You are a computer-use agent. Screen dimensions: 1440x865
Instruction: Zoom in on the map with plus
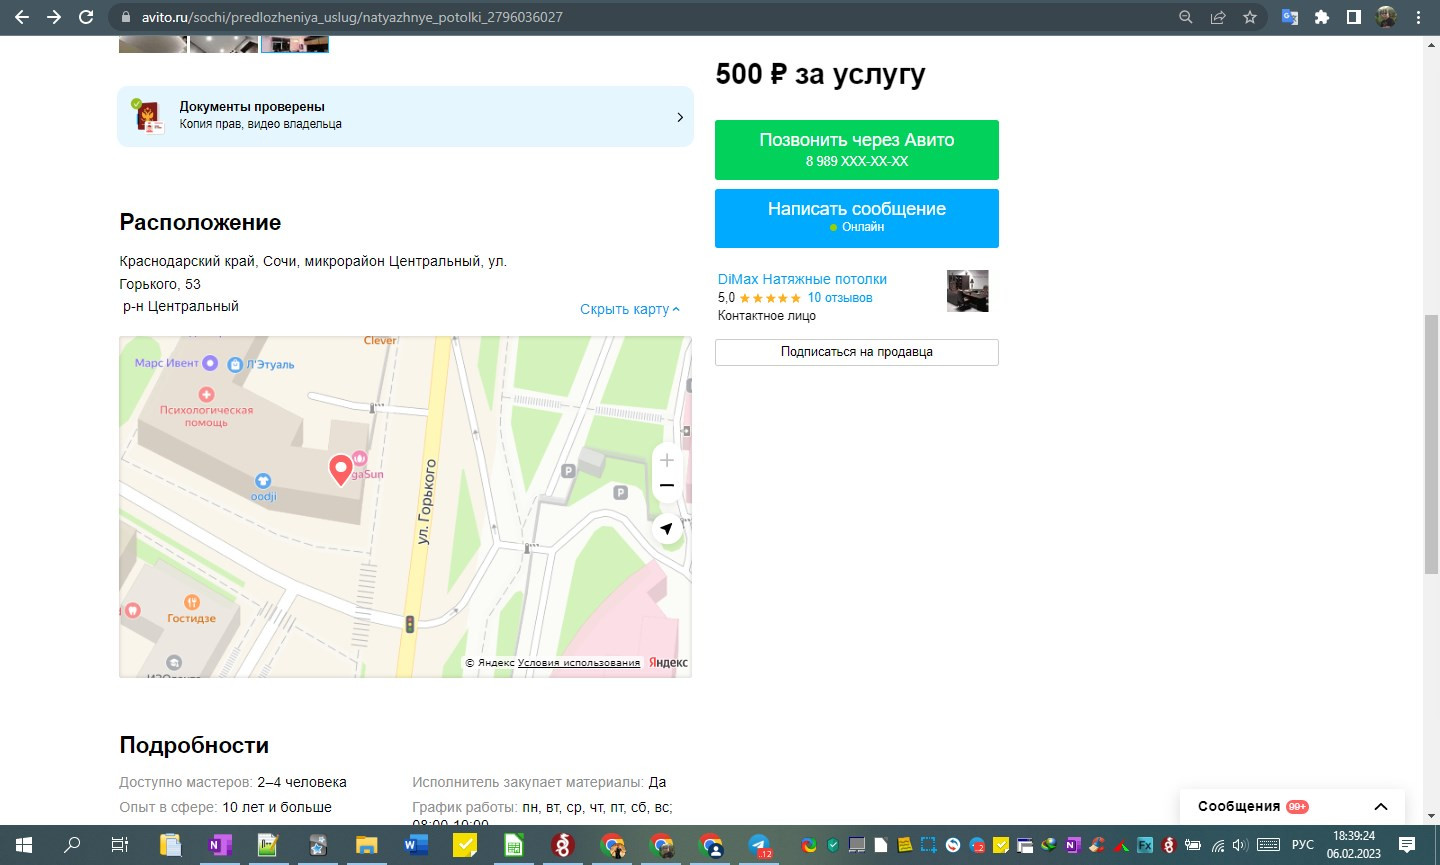coord(667,460)
